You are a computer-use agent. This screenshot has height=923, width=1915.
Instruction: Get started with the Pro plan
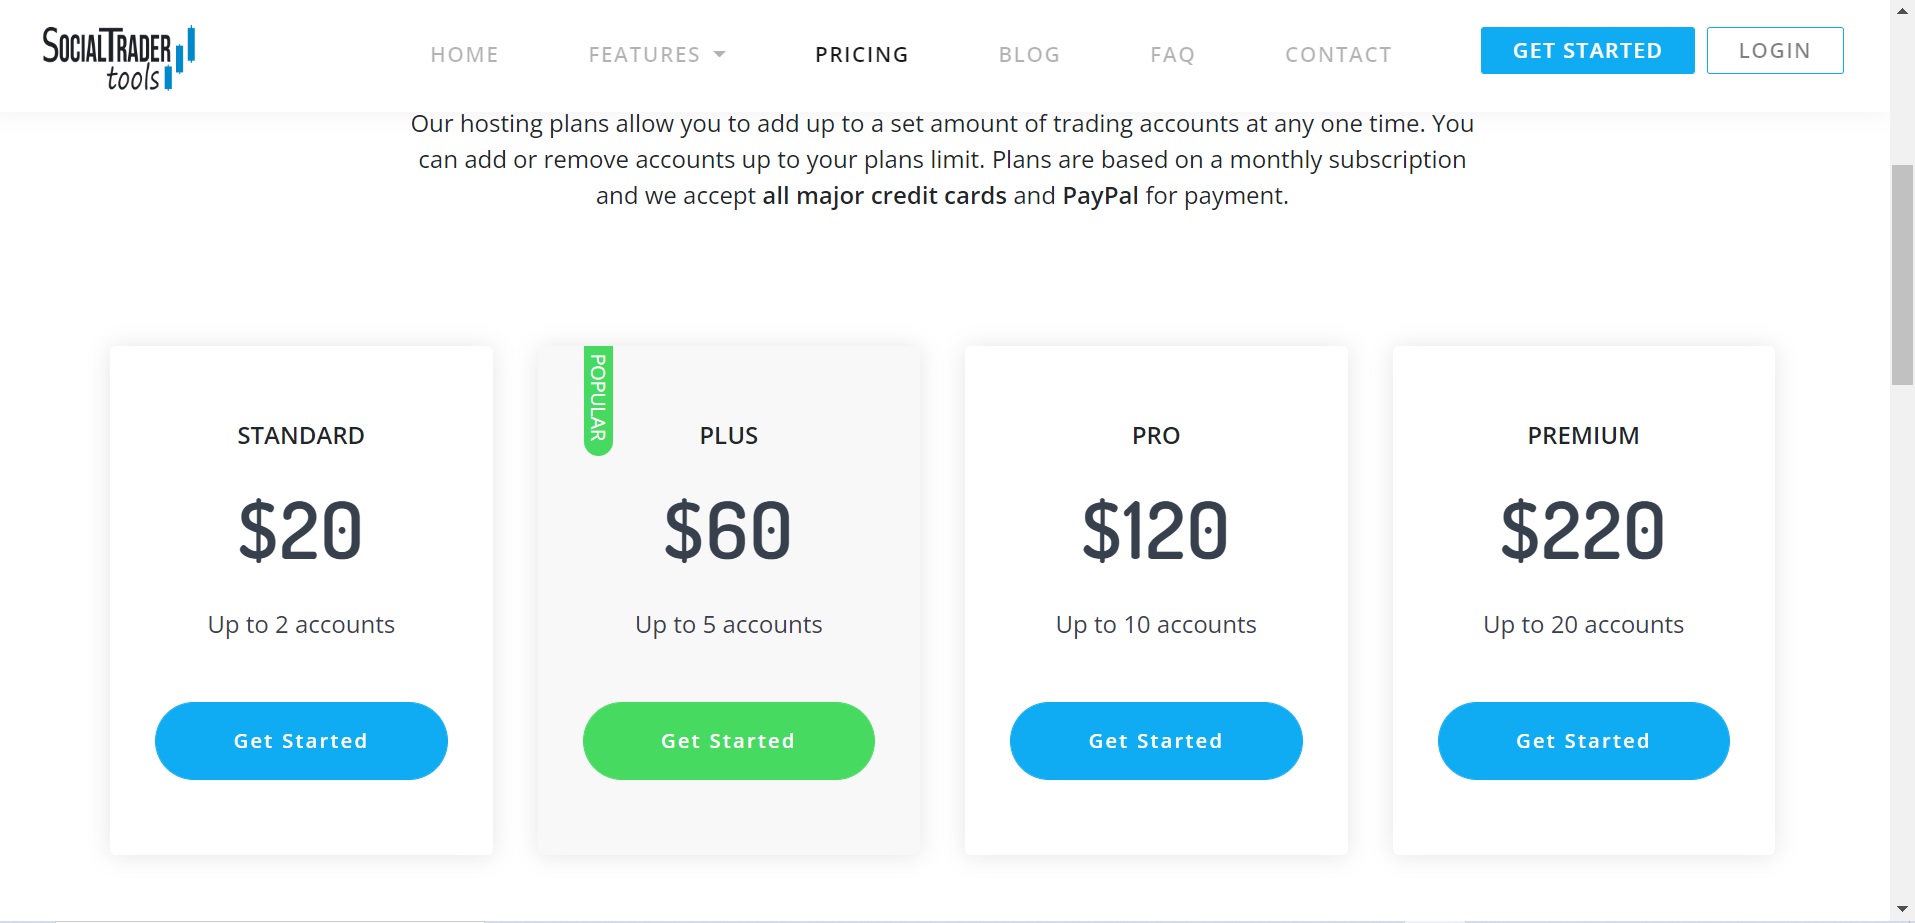tap(1156, 741)
